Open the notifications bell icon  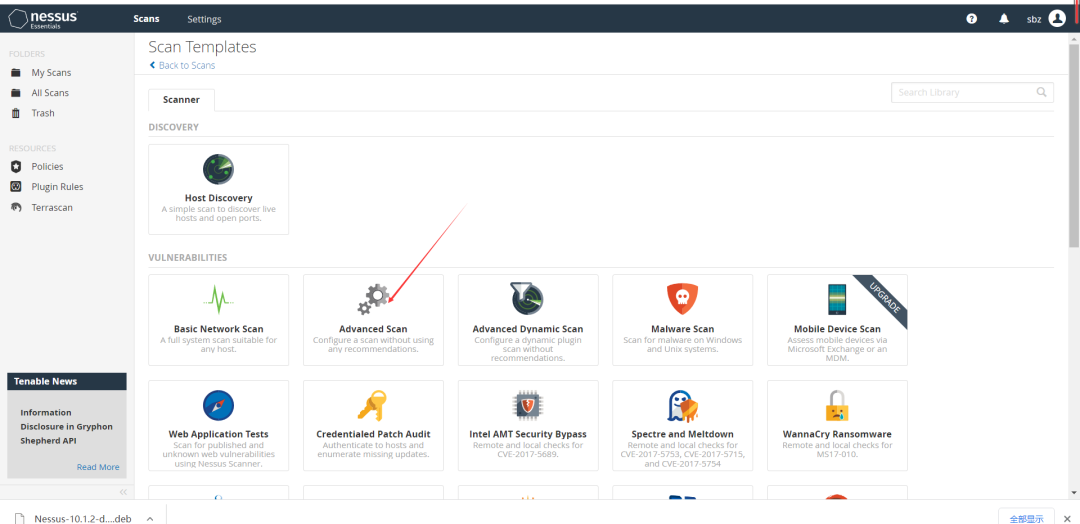coord(1004,19)
